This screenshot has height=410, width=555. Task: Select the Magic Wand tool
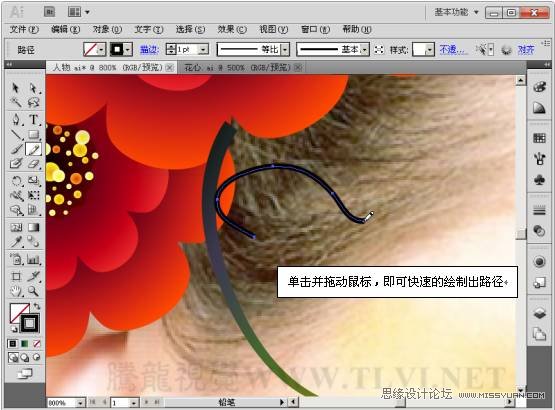pos(16,103)
